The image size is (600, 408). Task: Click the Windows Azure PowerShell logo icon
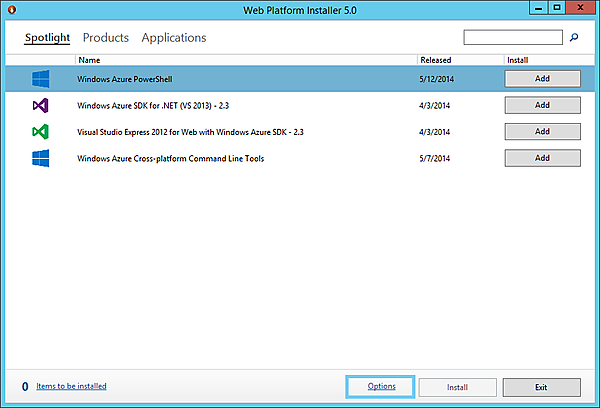41,78
